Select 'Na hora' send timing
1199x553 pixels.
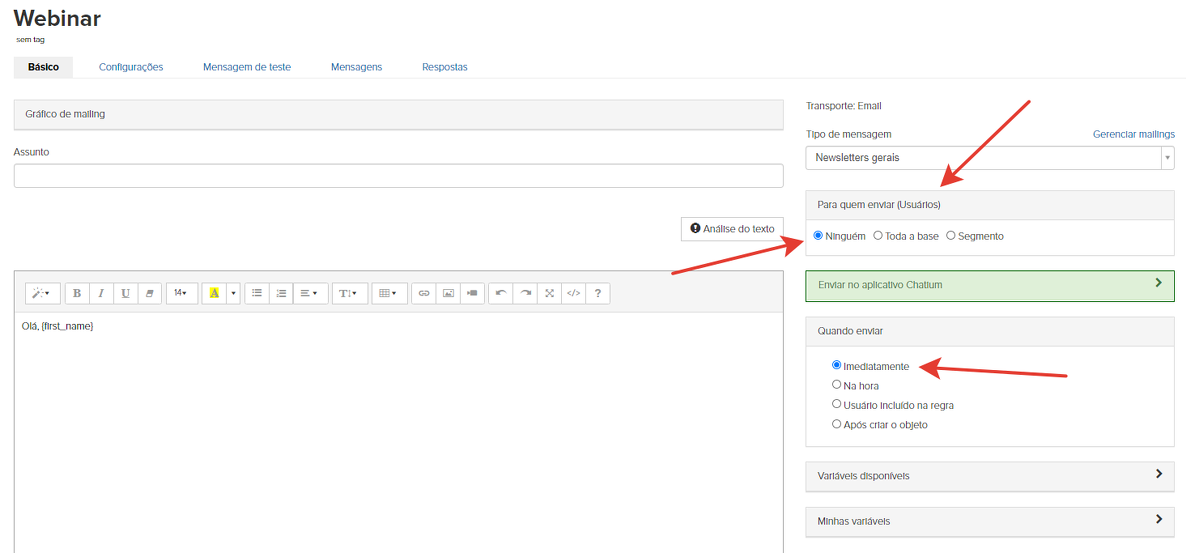[x=837, y=385]
